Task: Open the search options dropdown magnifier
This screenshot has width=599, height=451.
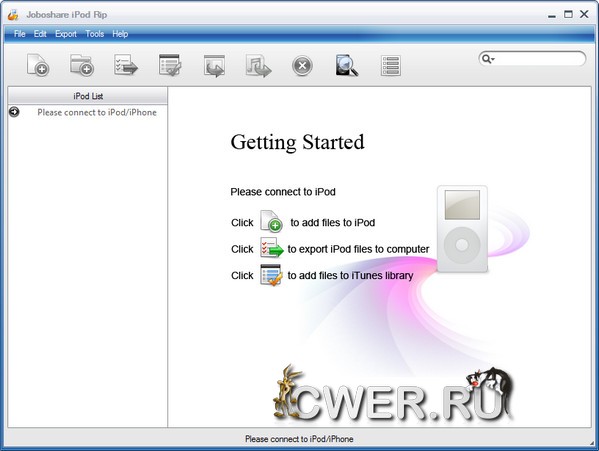Action: pos(488,59)
